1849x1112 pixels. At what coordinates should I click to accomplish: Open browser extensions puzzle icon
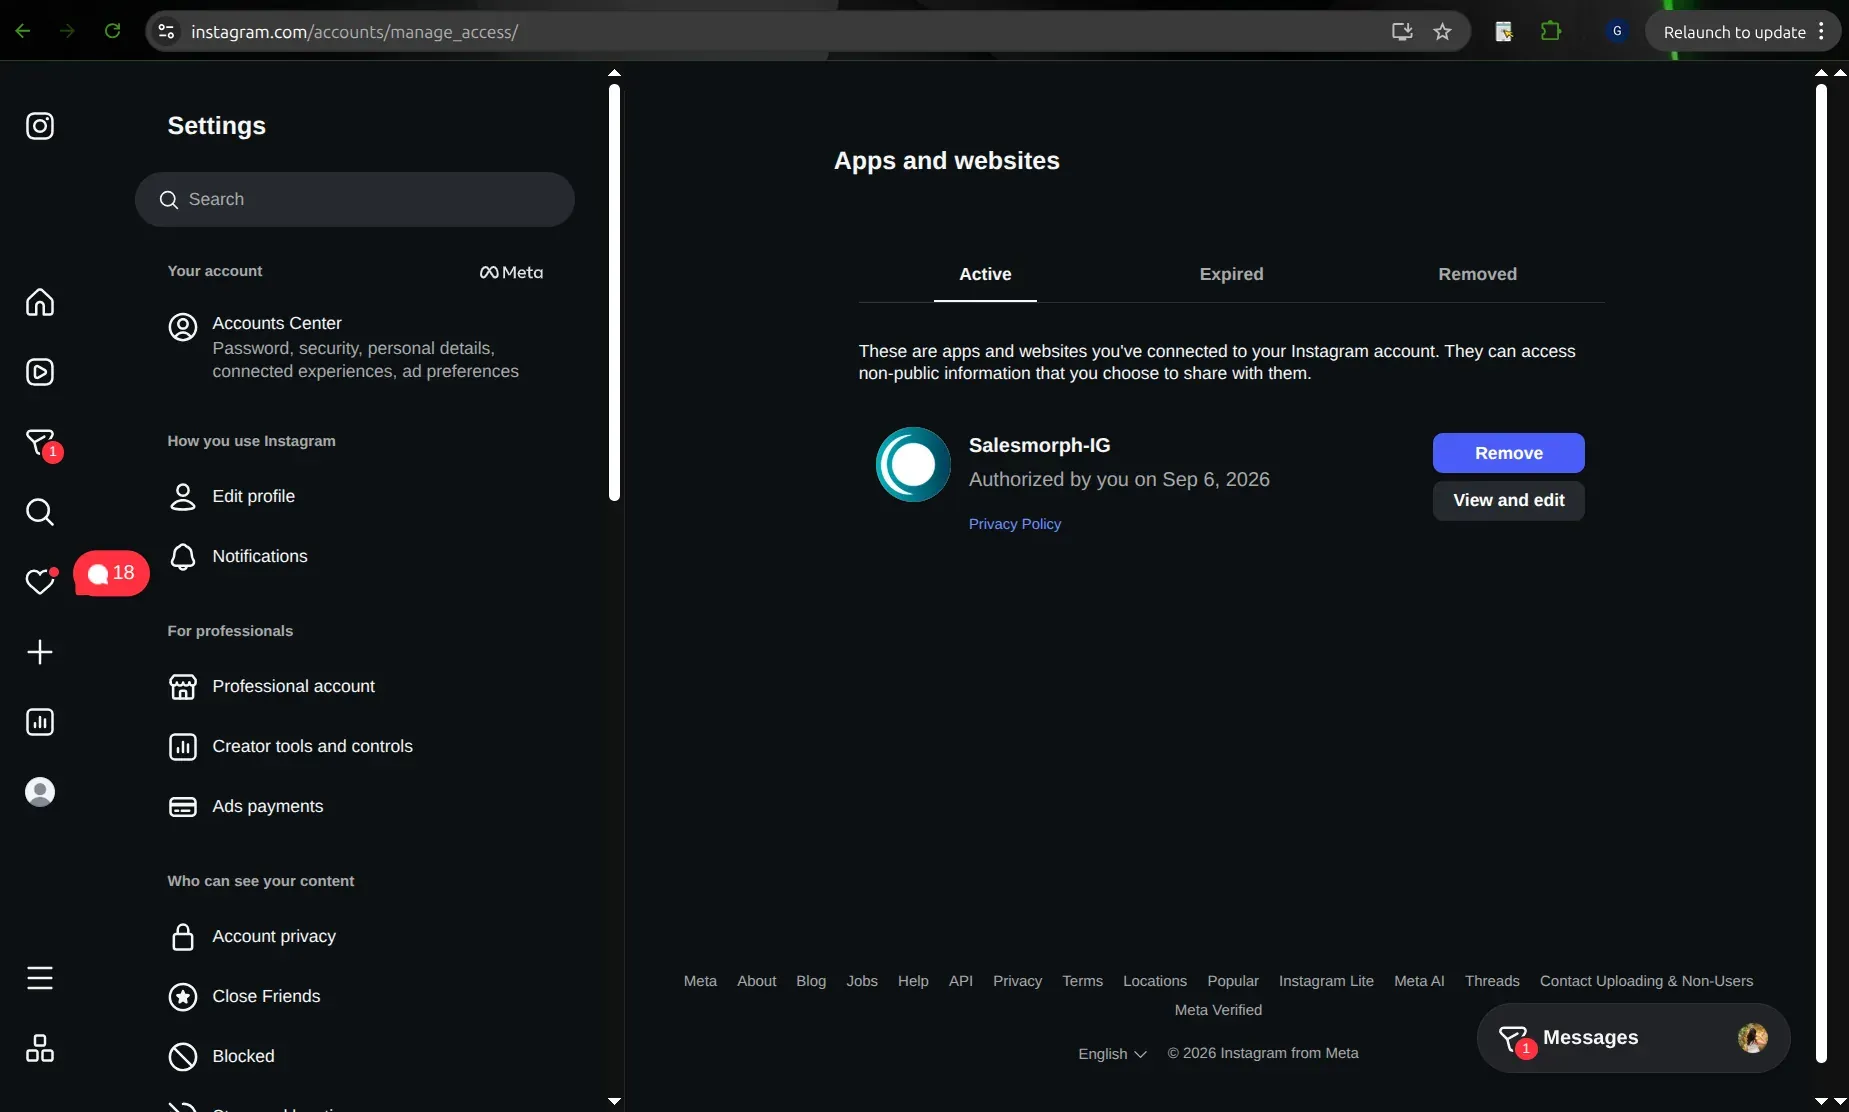click(x=1551, y=31)
